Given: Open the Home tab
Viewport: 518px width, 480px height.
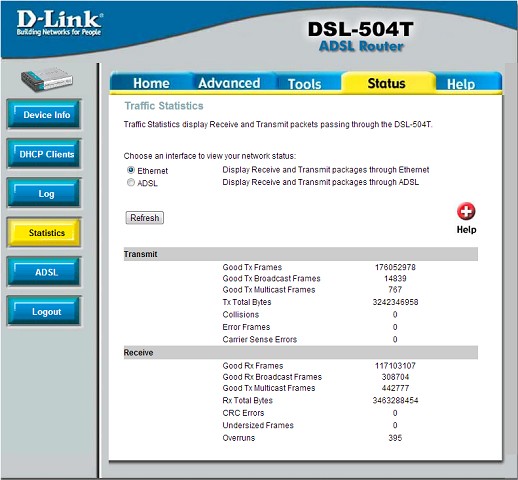Looking at the screenshot, I should [151, 83].
